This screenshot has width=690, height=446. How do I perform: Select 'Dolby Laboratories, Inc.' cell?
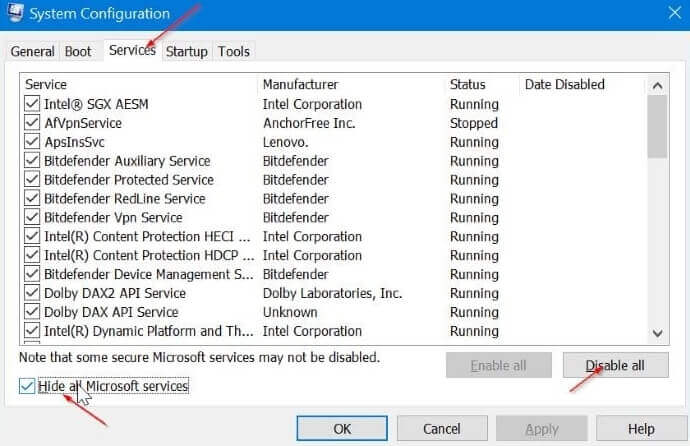click(x=332, y=293)
